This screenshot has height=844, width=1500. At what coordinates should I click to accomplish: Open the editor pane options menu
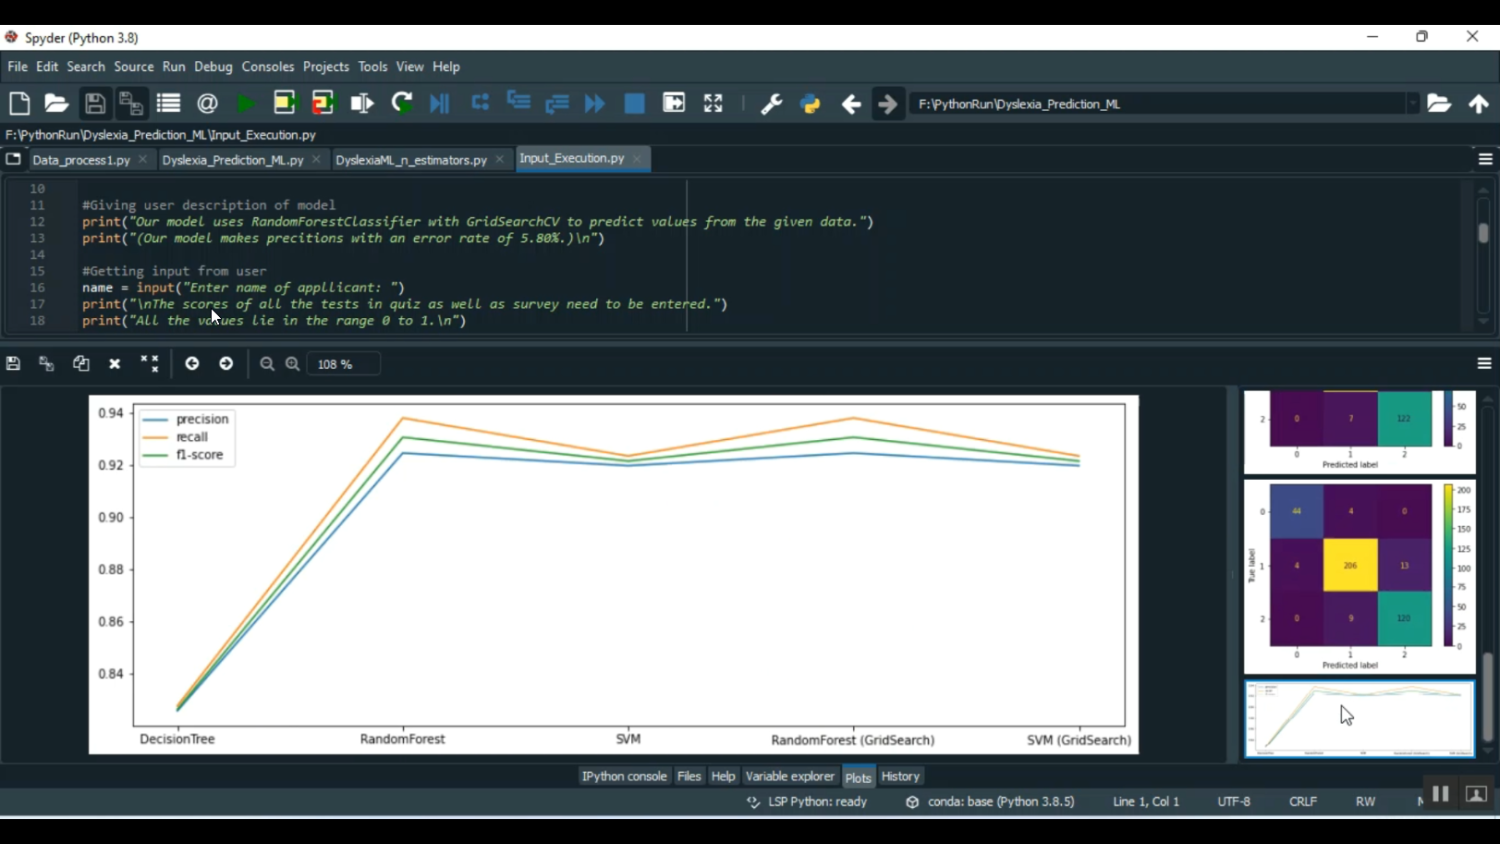(x=1485, y=159)
